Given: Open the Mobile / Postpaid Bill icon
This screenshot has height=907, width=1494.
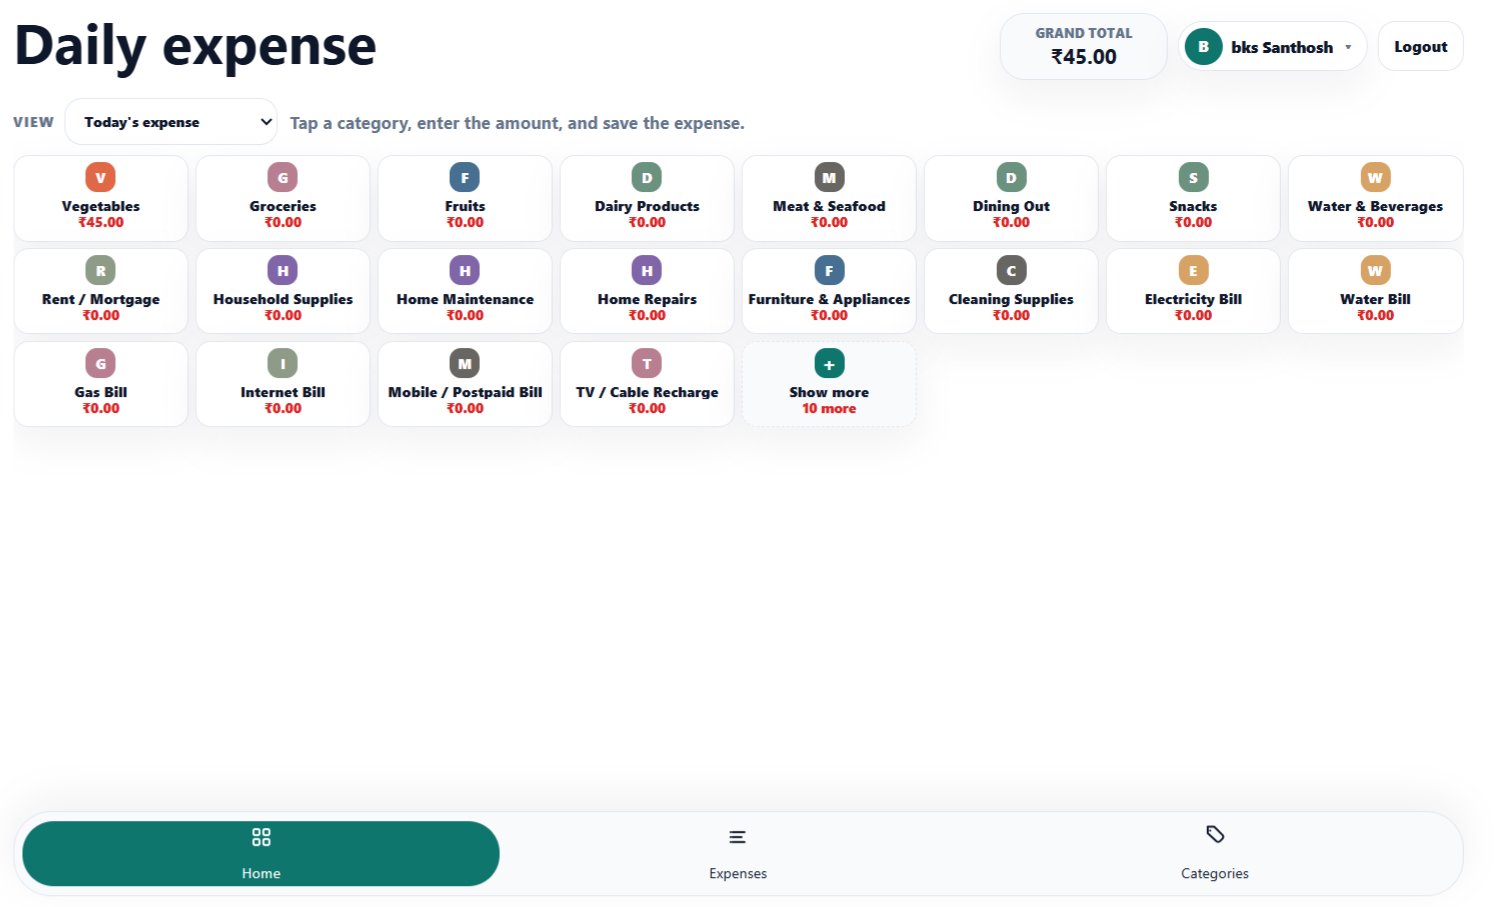Looking at the screenshot, I should 464,363.
